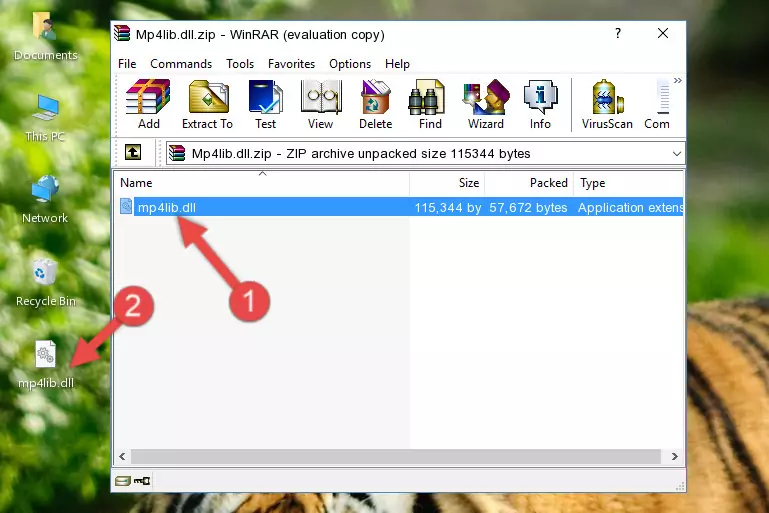The width and height of the screenshot is (769, 513).
Task: Open the Help menu
Action: pos(397,64)
